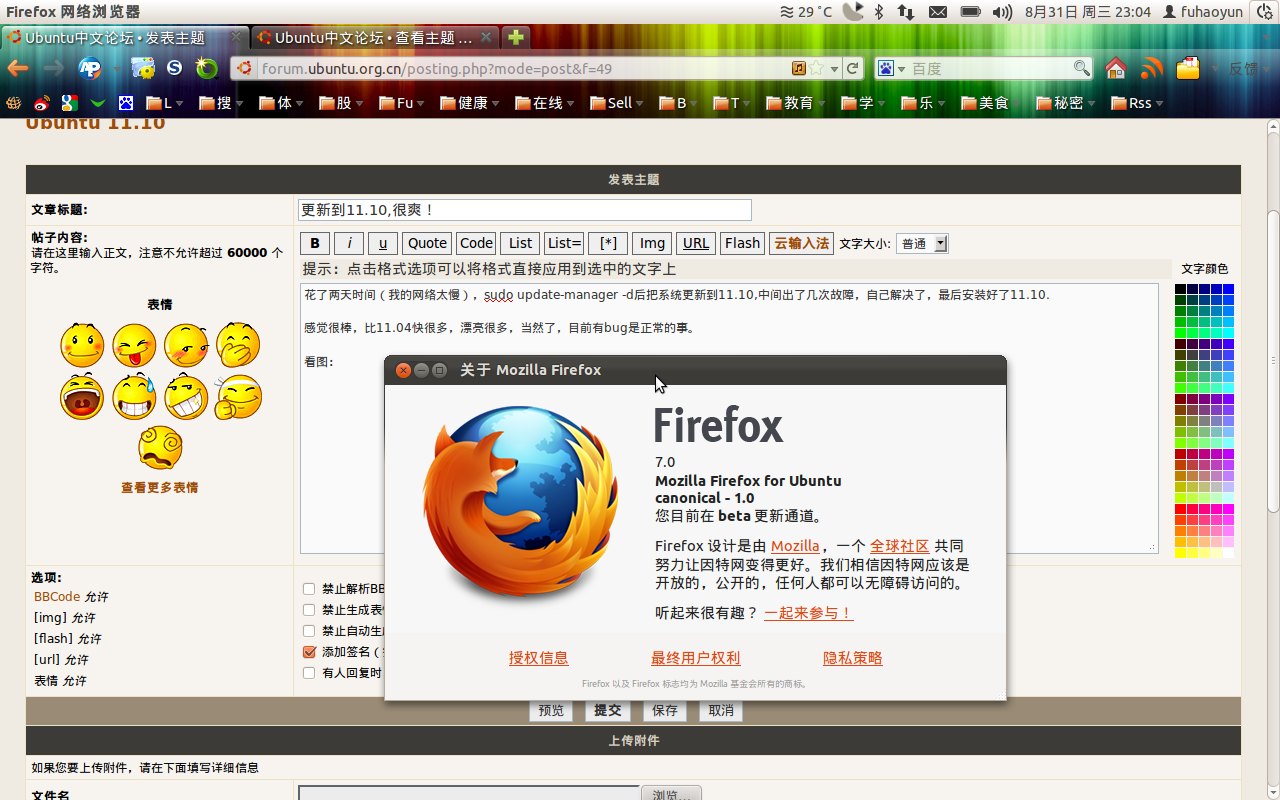The image size is (1280, 800).
Task: Insert the tongue-out emoticon
Action: coord(134,345)
